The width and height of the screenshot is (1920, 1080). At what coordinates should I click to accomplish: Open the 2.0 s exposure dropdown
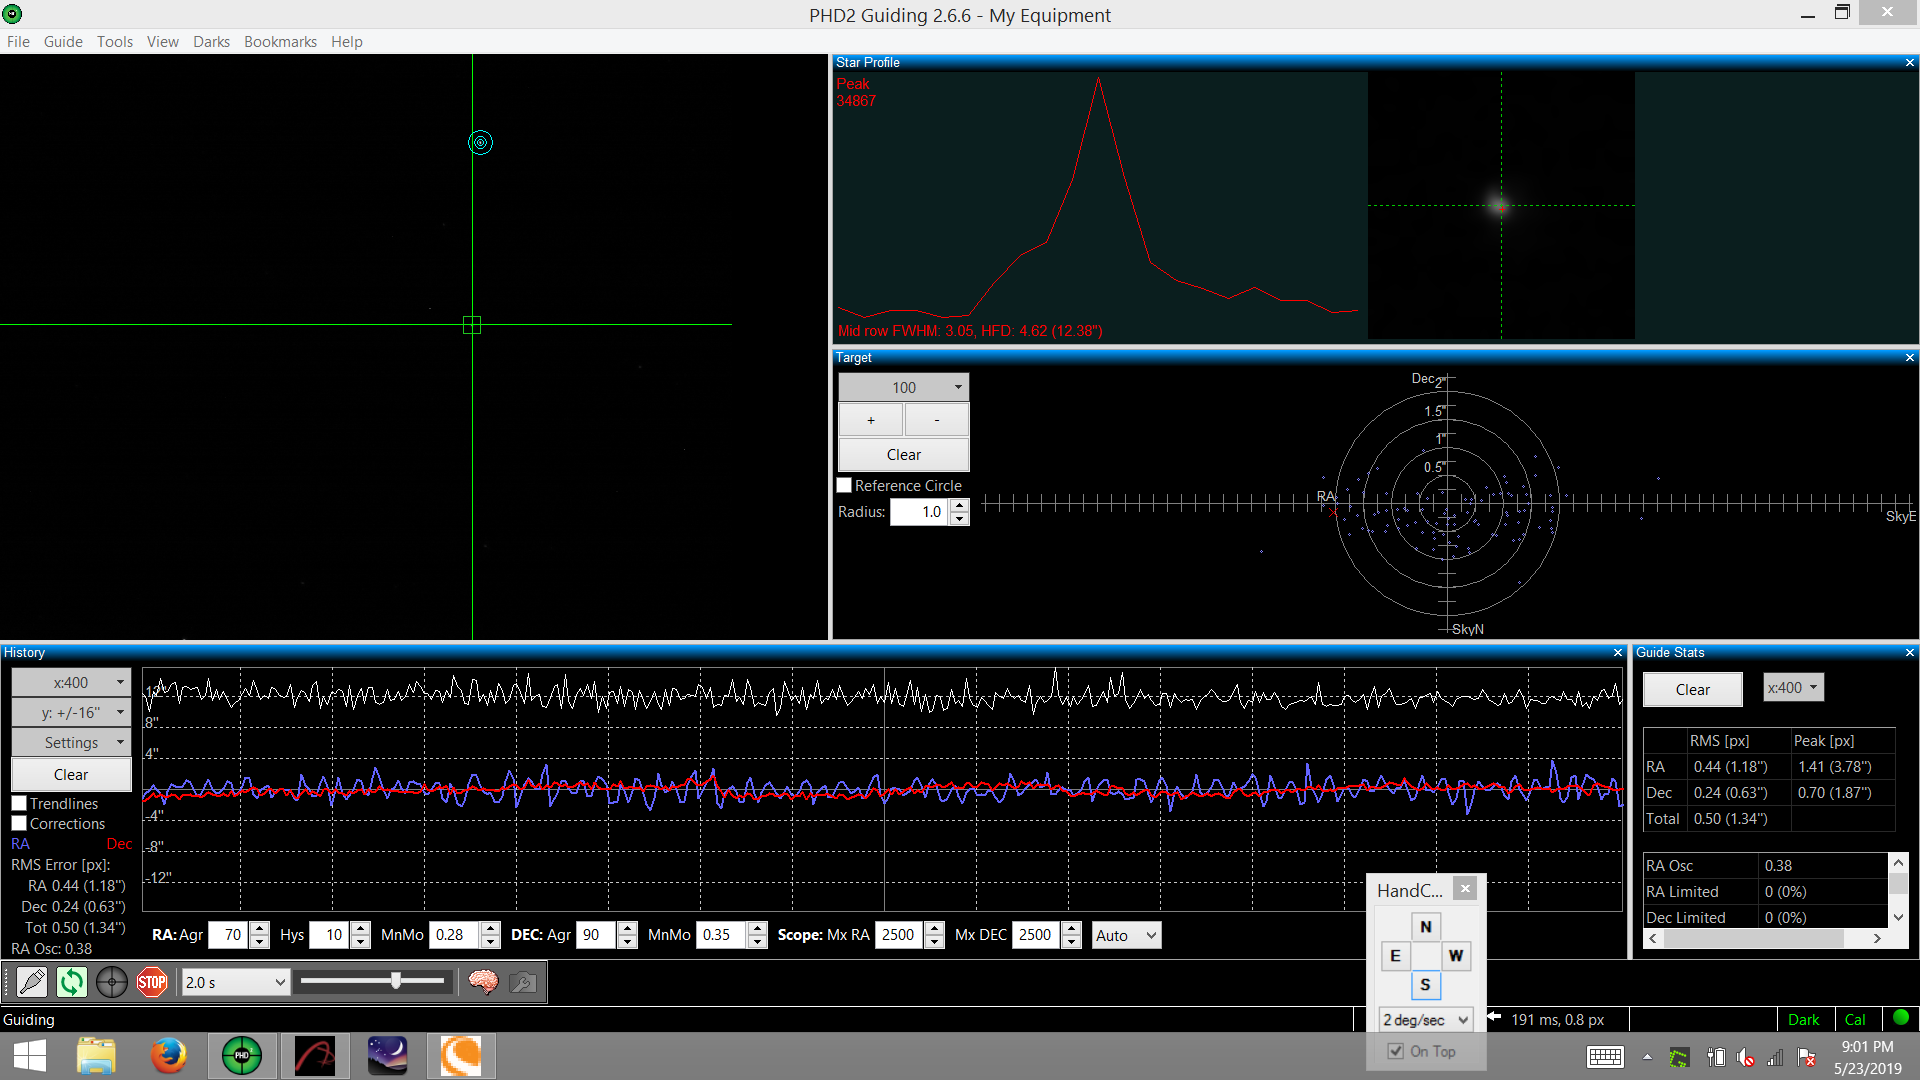point(235,982)
